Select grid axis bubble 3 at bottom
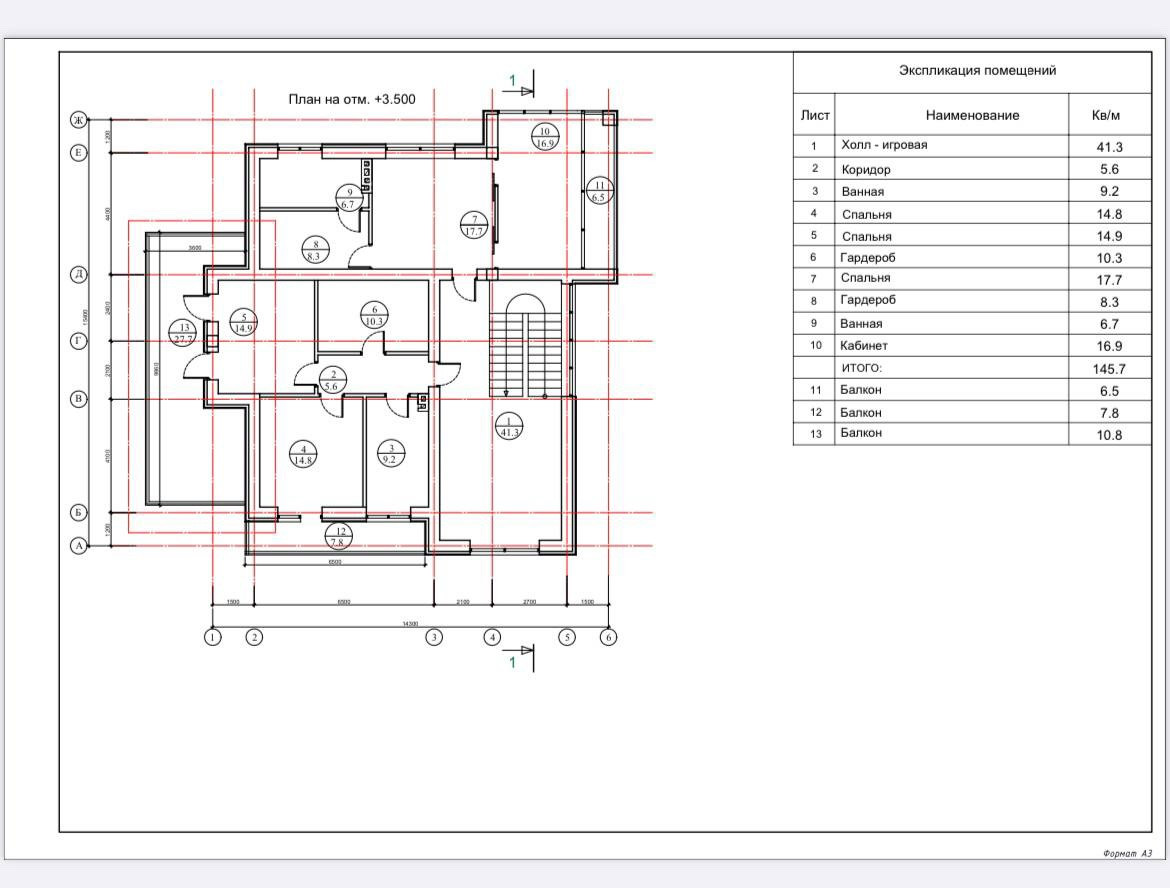Viewport: 1170px width, 888px height. (434, 636)
